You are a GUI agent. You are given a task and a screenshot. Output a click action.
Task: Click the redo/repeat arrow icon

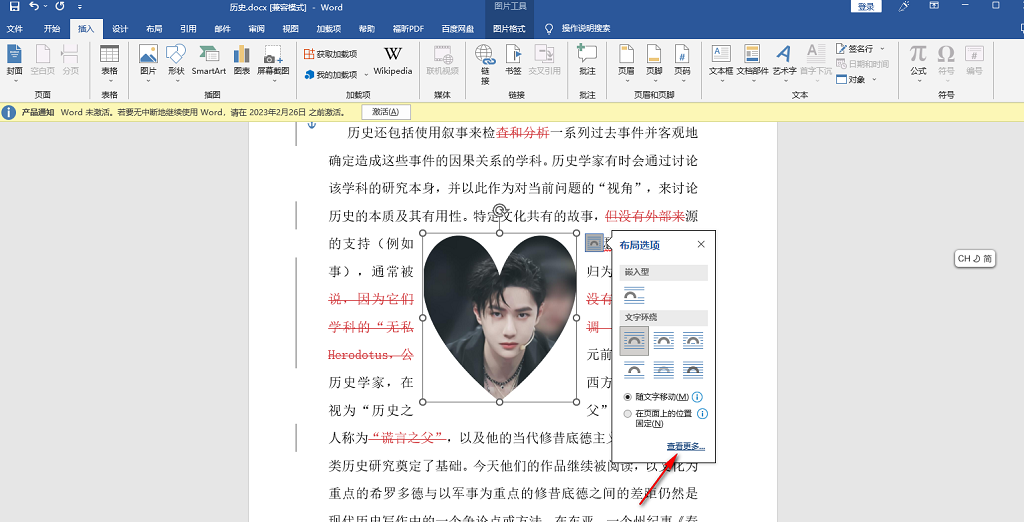coord(60,7)
